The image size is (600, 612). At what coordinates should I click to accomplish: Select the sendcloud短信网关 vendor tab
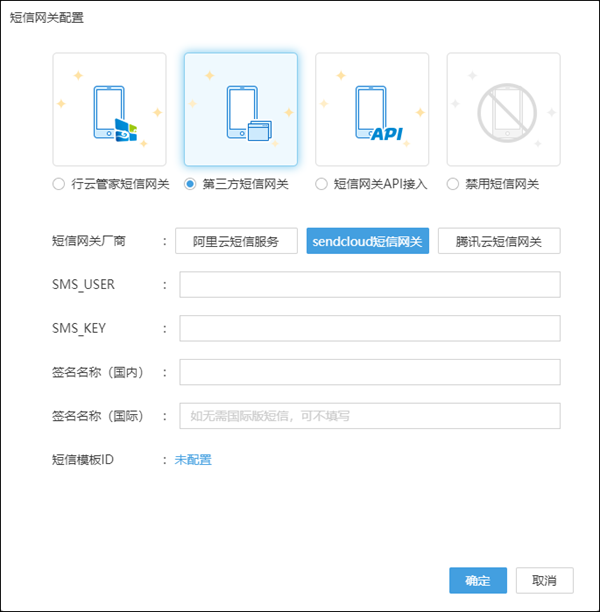(x=368, y=241)
